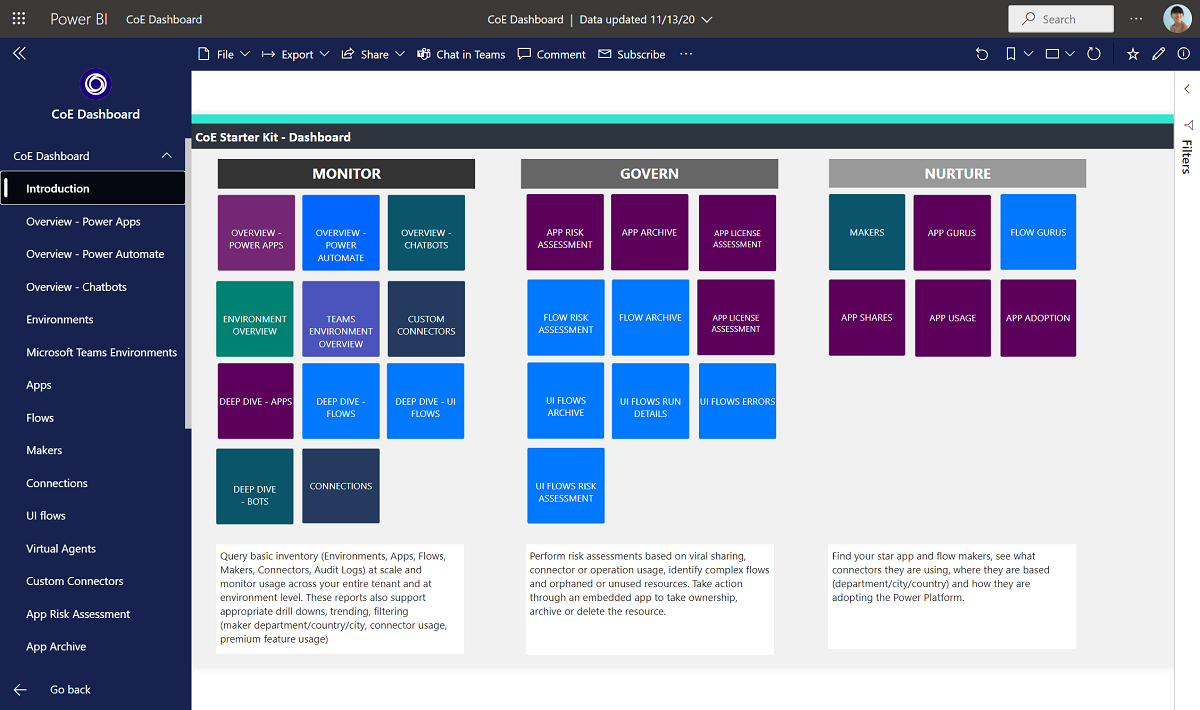This screenshot has width=1200, height=710.
Task: Reset the report to default view
Action: coord(982,54)
